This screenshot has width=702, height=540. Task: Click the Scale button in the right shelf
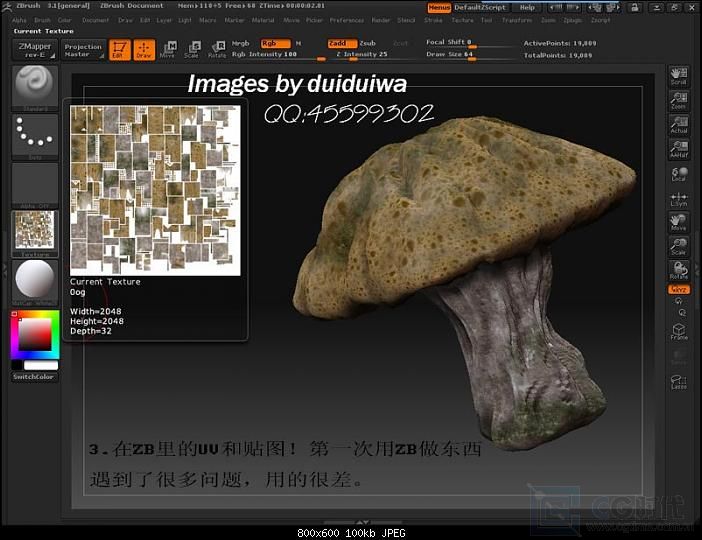[x=679, y=247]
